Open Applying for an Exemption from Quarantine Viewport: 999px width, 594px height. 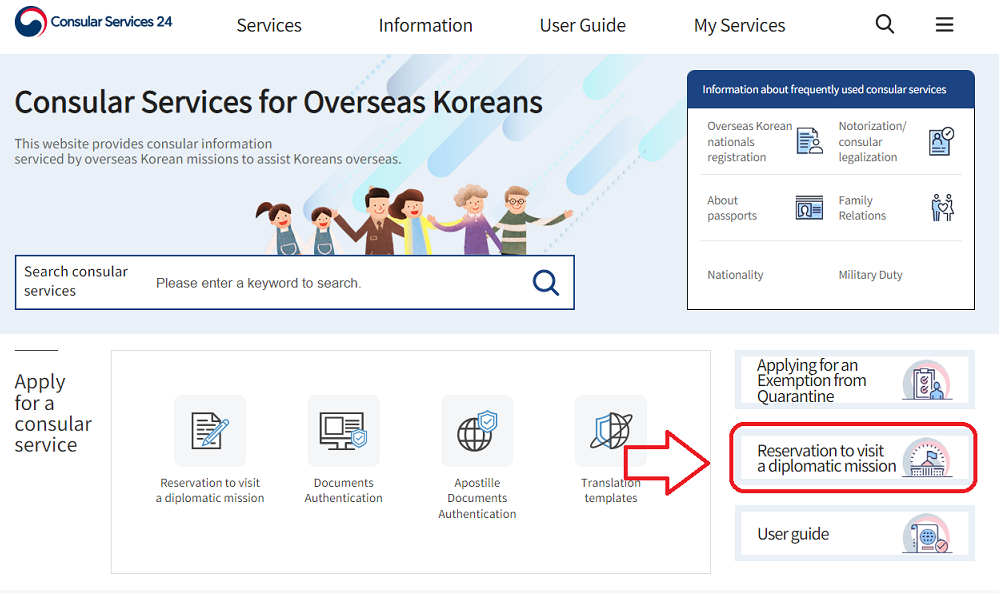pos(854,381)
